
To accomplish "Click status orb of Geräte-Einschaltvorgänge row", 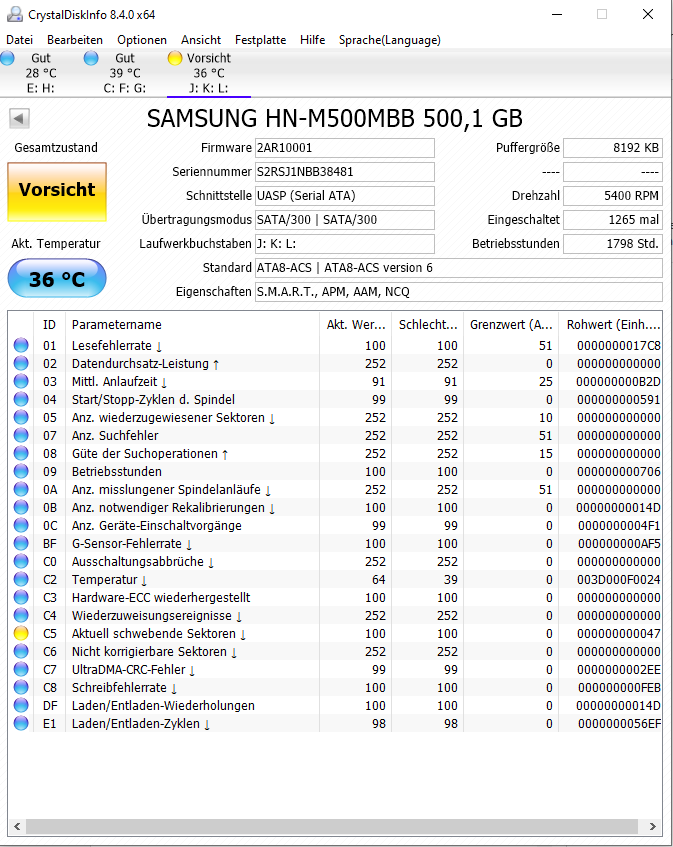I will tap(21, 526).
